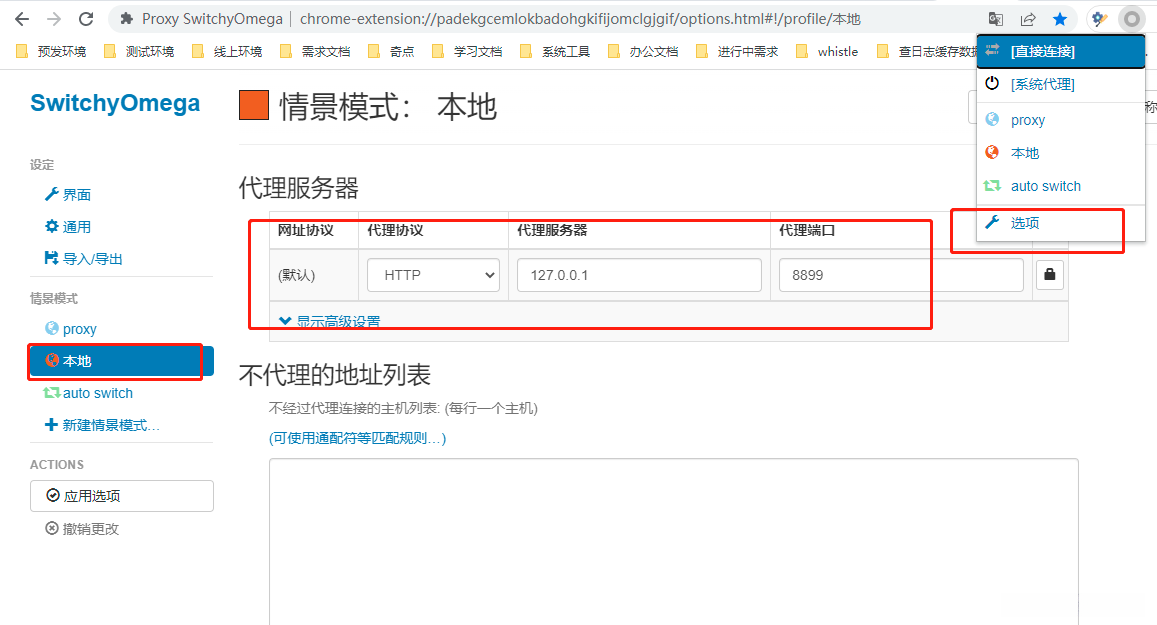The width and height of the screenshot is (1157, 625).
Task: Open the 需求文档 bookmark folder
Action: pyautogui.click(x=315, y=51)
